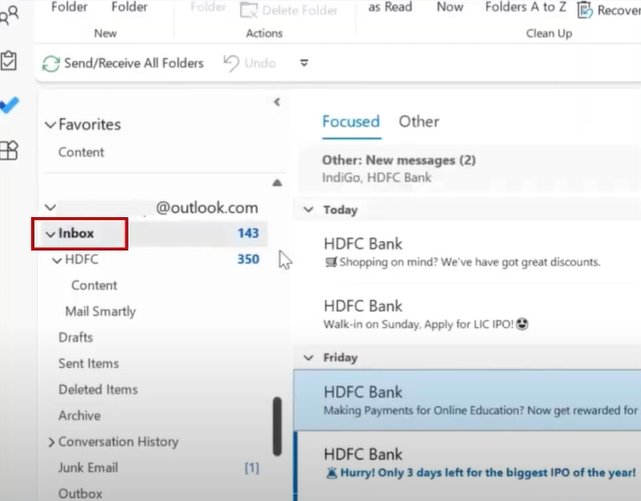Collapse the folder pane with arrow
This screenshot has height=501, width=641.
point(277,102)
